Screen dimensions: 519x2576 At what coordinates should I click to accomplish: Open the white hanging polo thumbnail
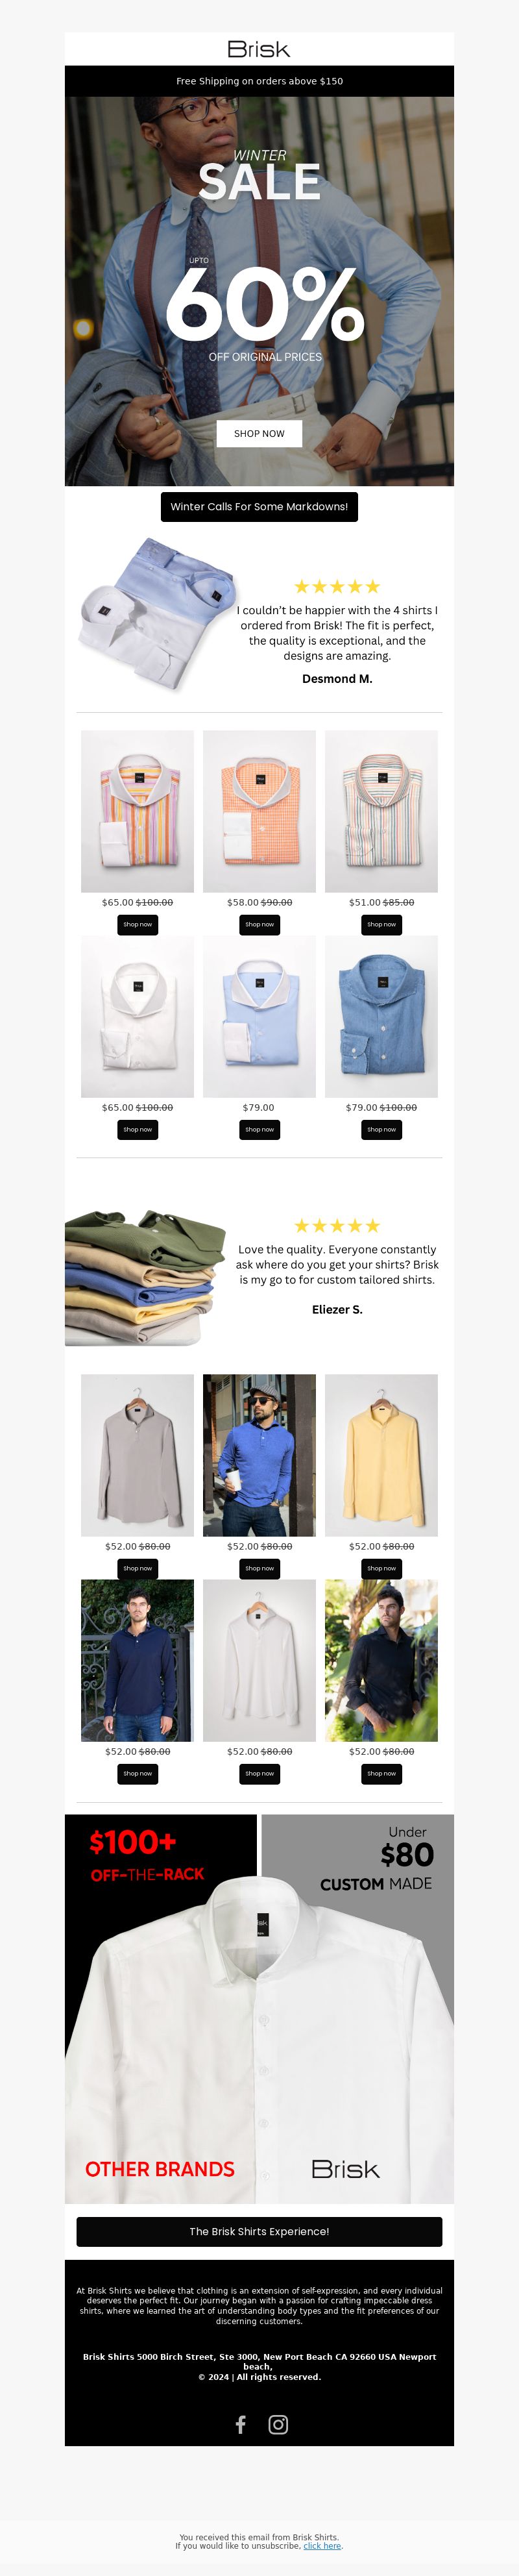259,1660
